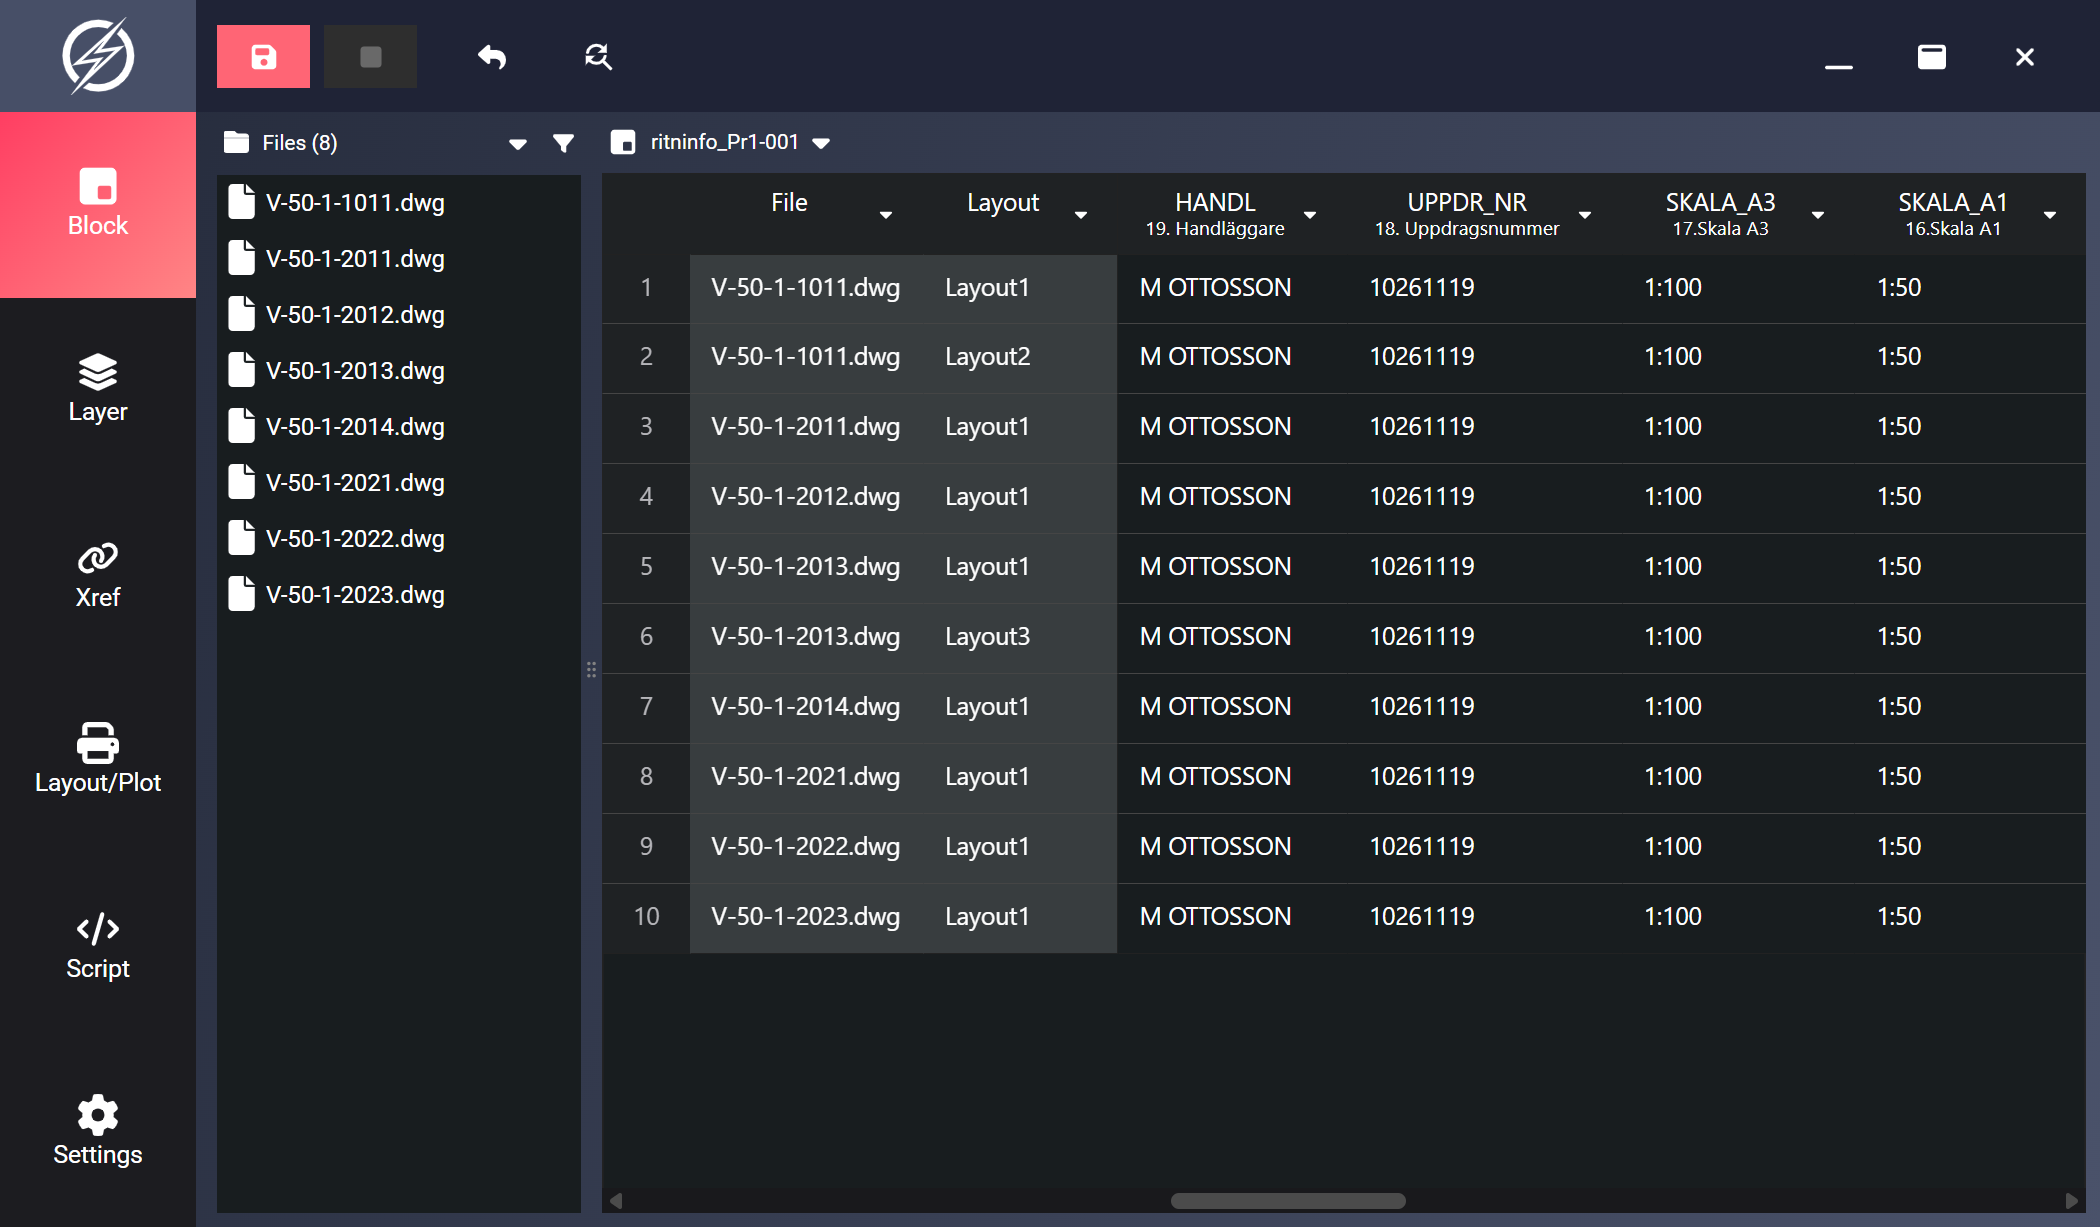Click the grey Stop button

point(370,57)
